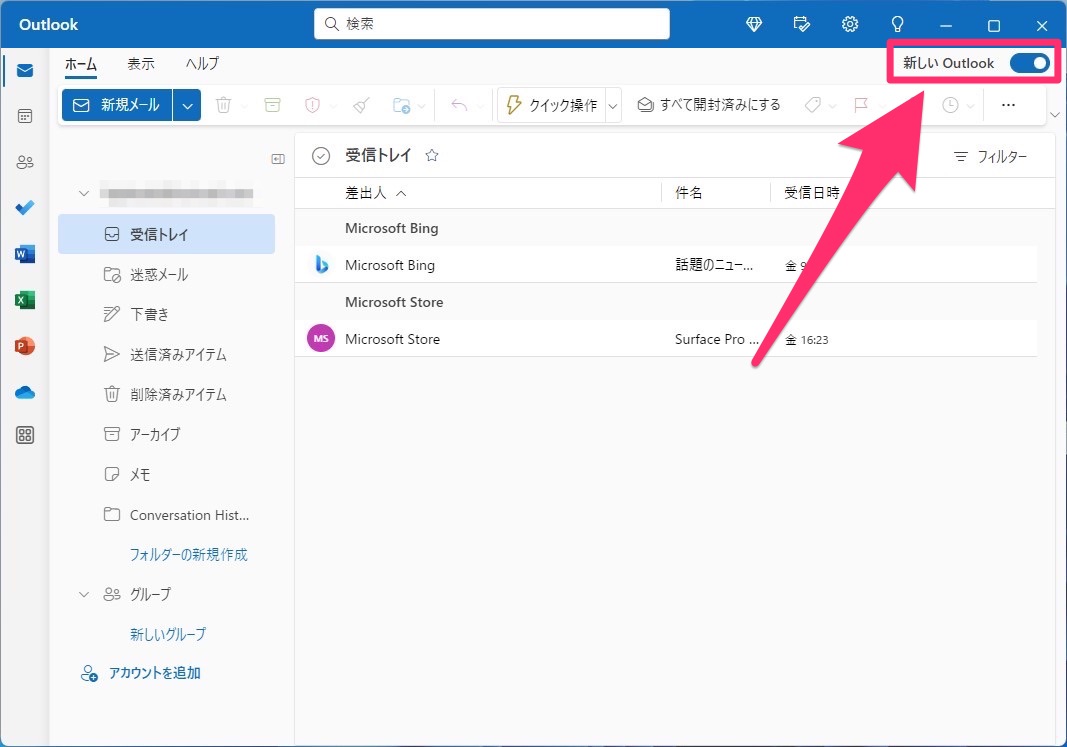This screenshot has height=747, width=1067.
Task: Launch the To Do checkmark app
Action: tap(25, 208)
